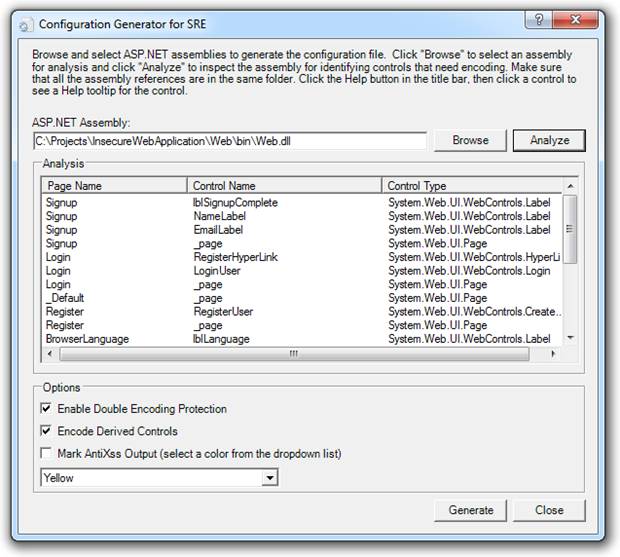Select the LoginUser control row
The image size is (620, 557).
pos(301,271)
